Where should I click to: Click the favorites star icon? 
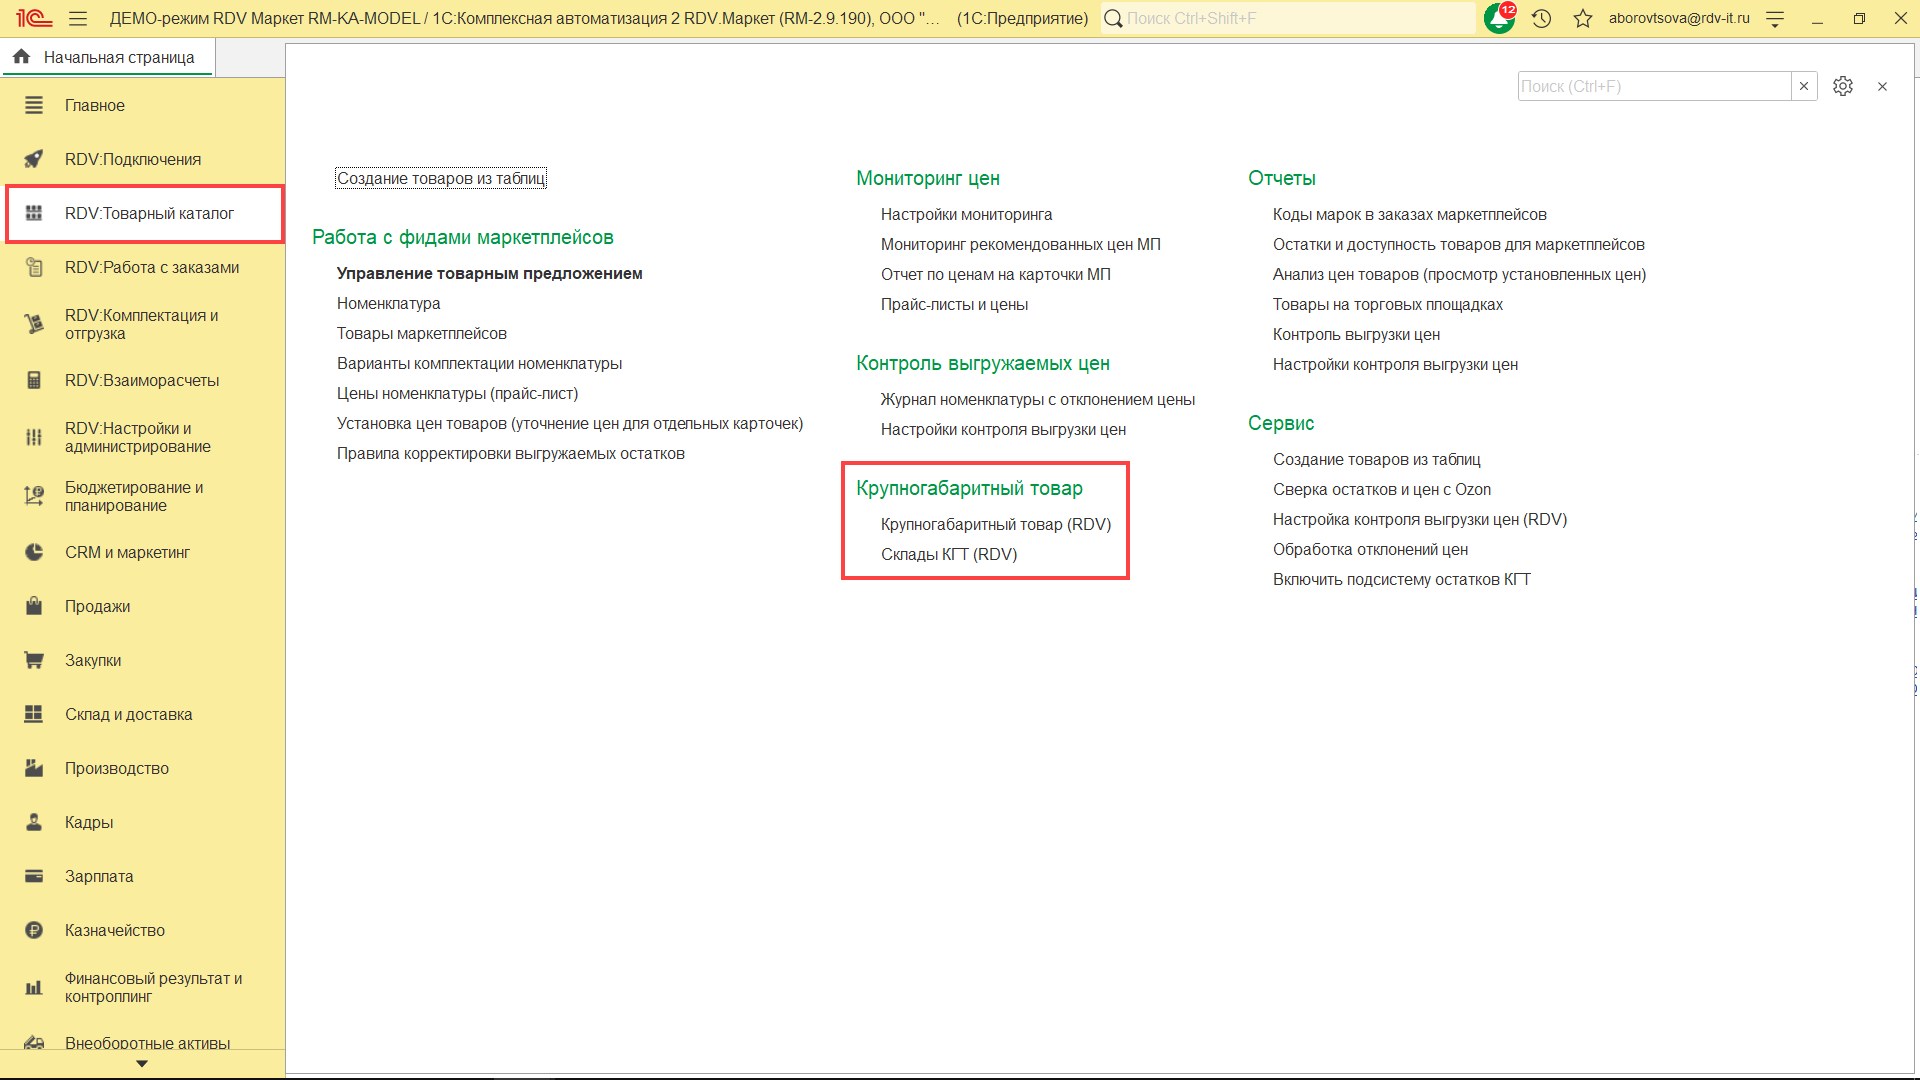[x=1582, y=18]
